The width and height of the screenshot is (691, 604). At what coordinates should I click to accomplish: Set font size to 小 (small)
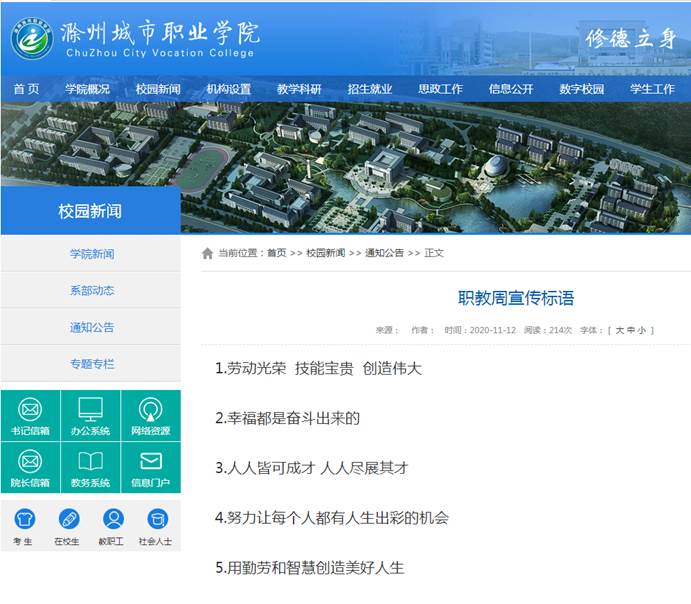(x=642, y=330)
